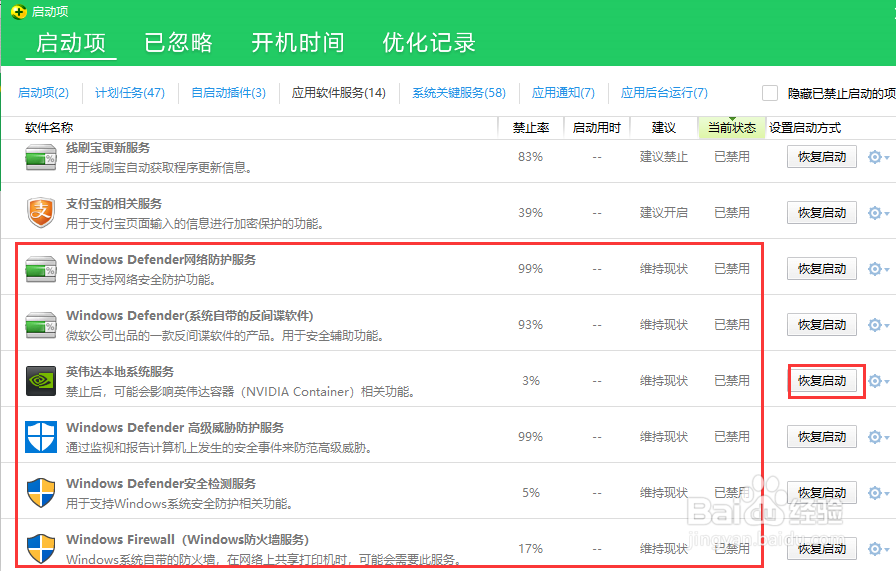Sort by 建议 column header
896x571 pixels.
(x=663, y=127)
